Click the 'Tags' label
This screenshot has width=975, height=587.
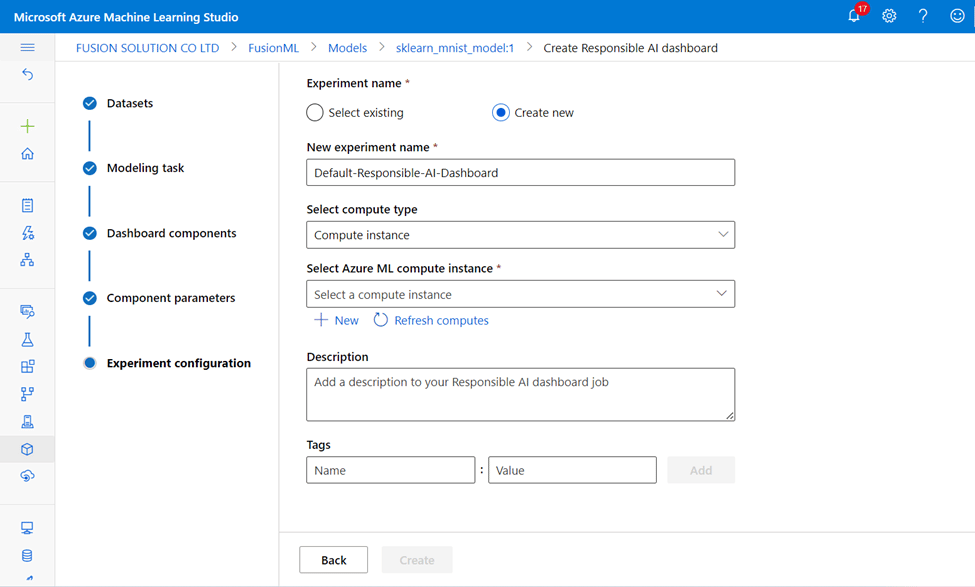click(x=318, y=445)
